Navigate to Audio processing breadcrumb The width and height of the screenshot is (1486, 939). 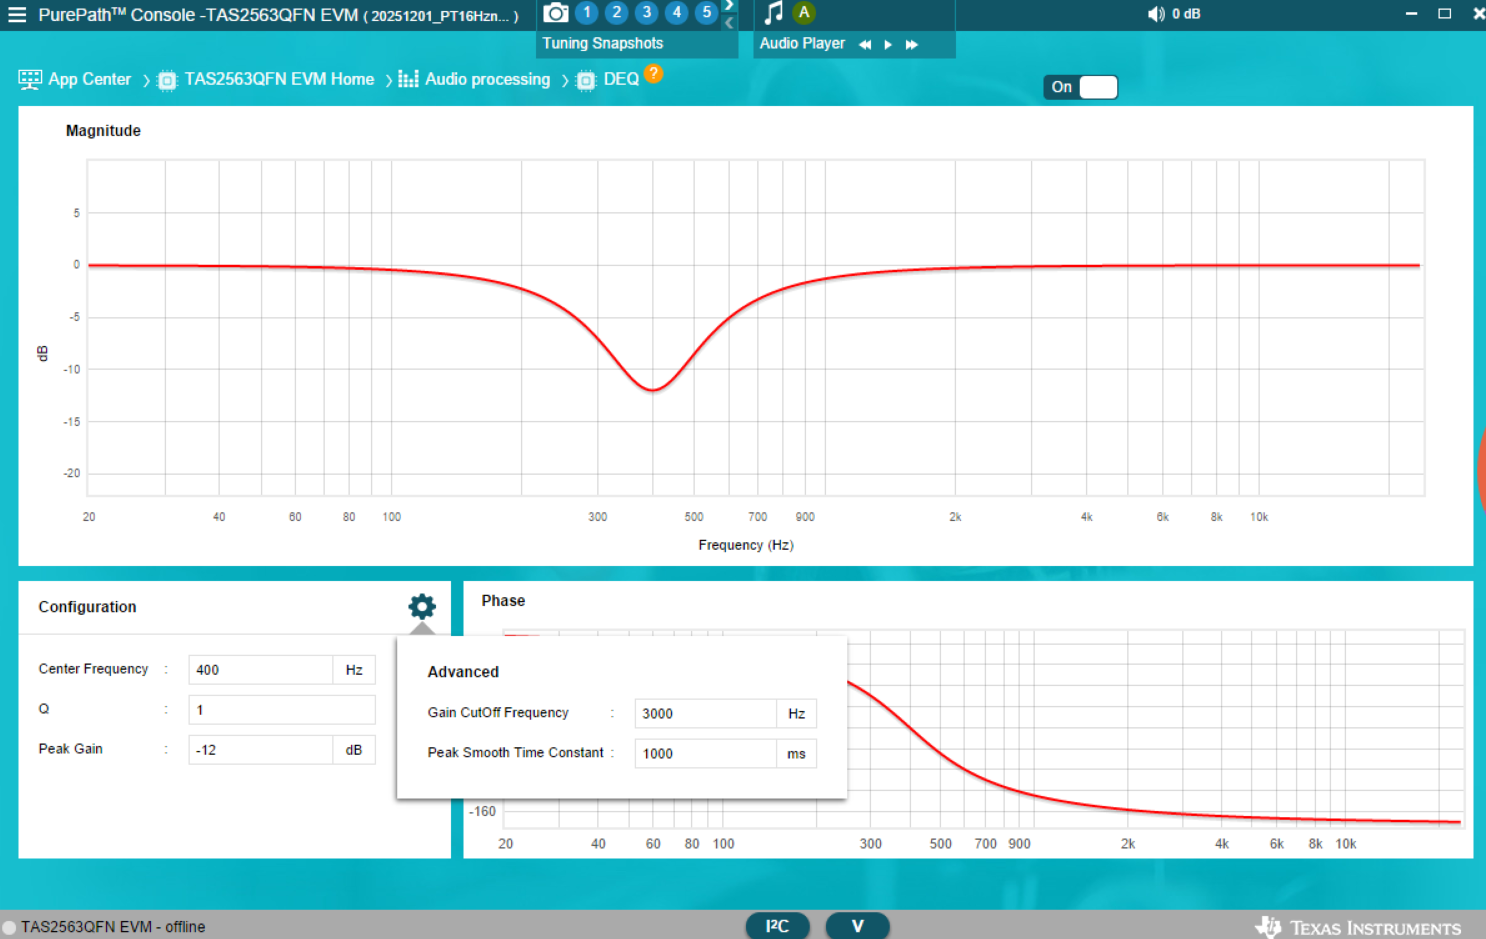pos(488,79)
